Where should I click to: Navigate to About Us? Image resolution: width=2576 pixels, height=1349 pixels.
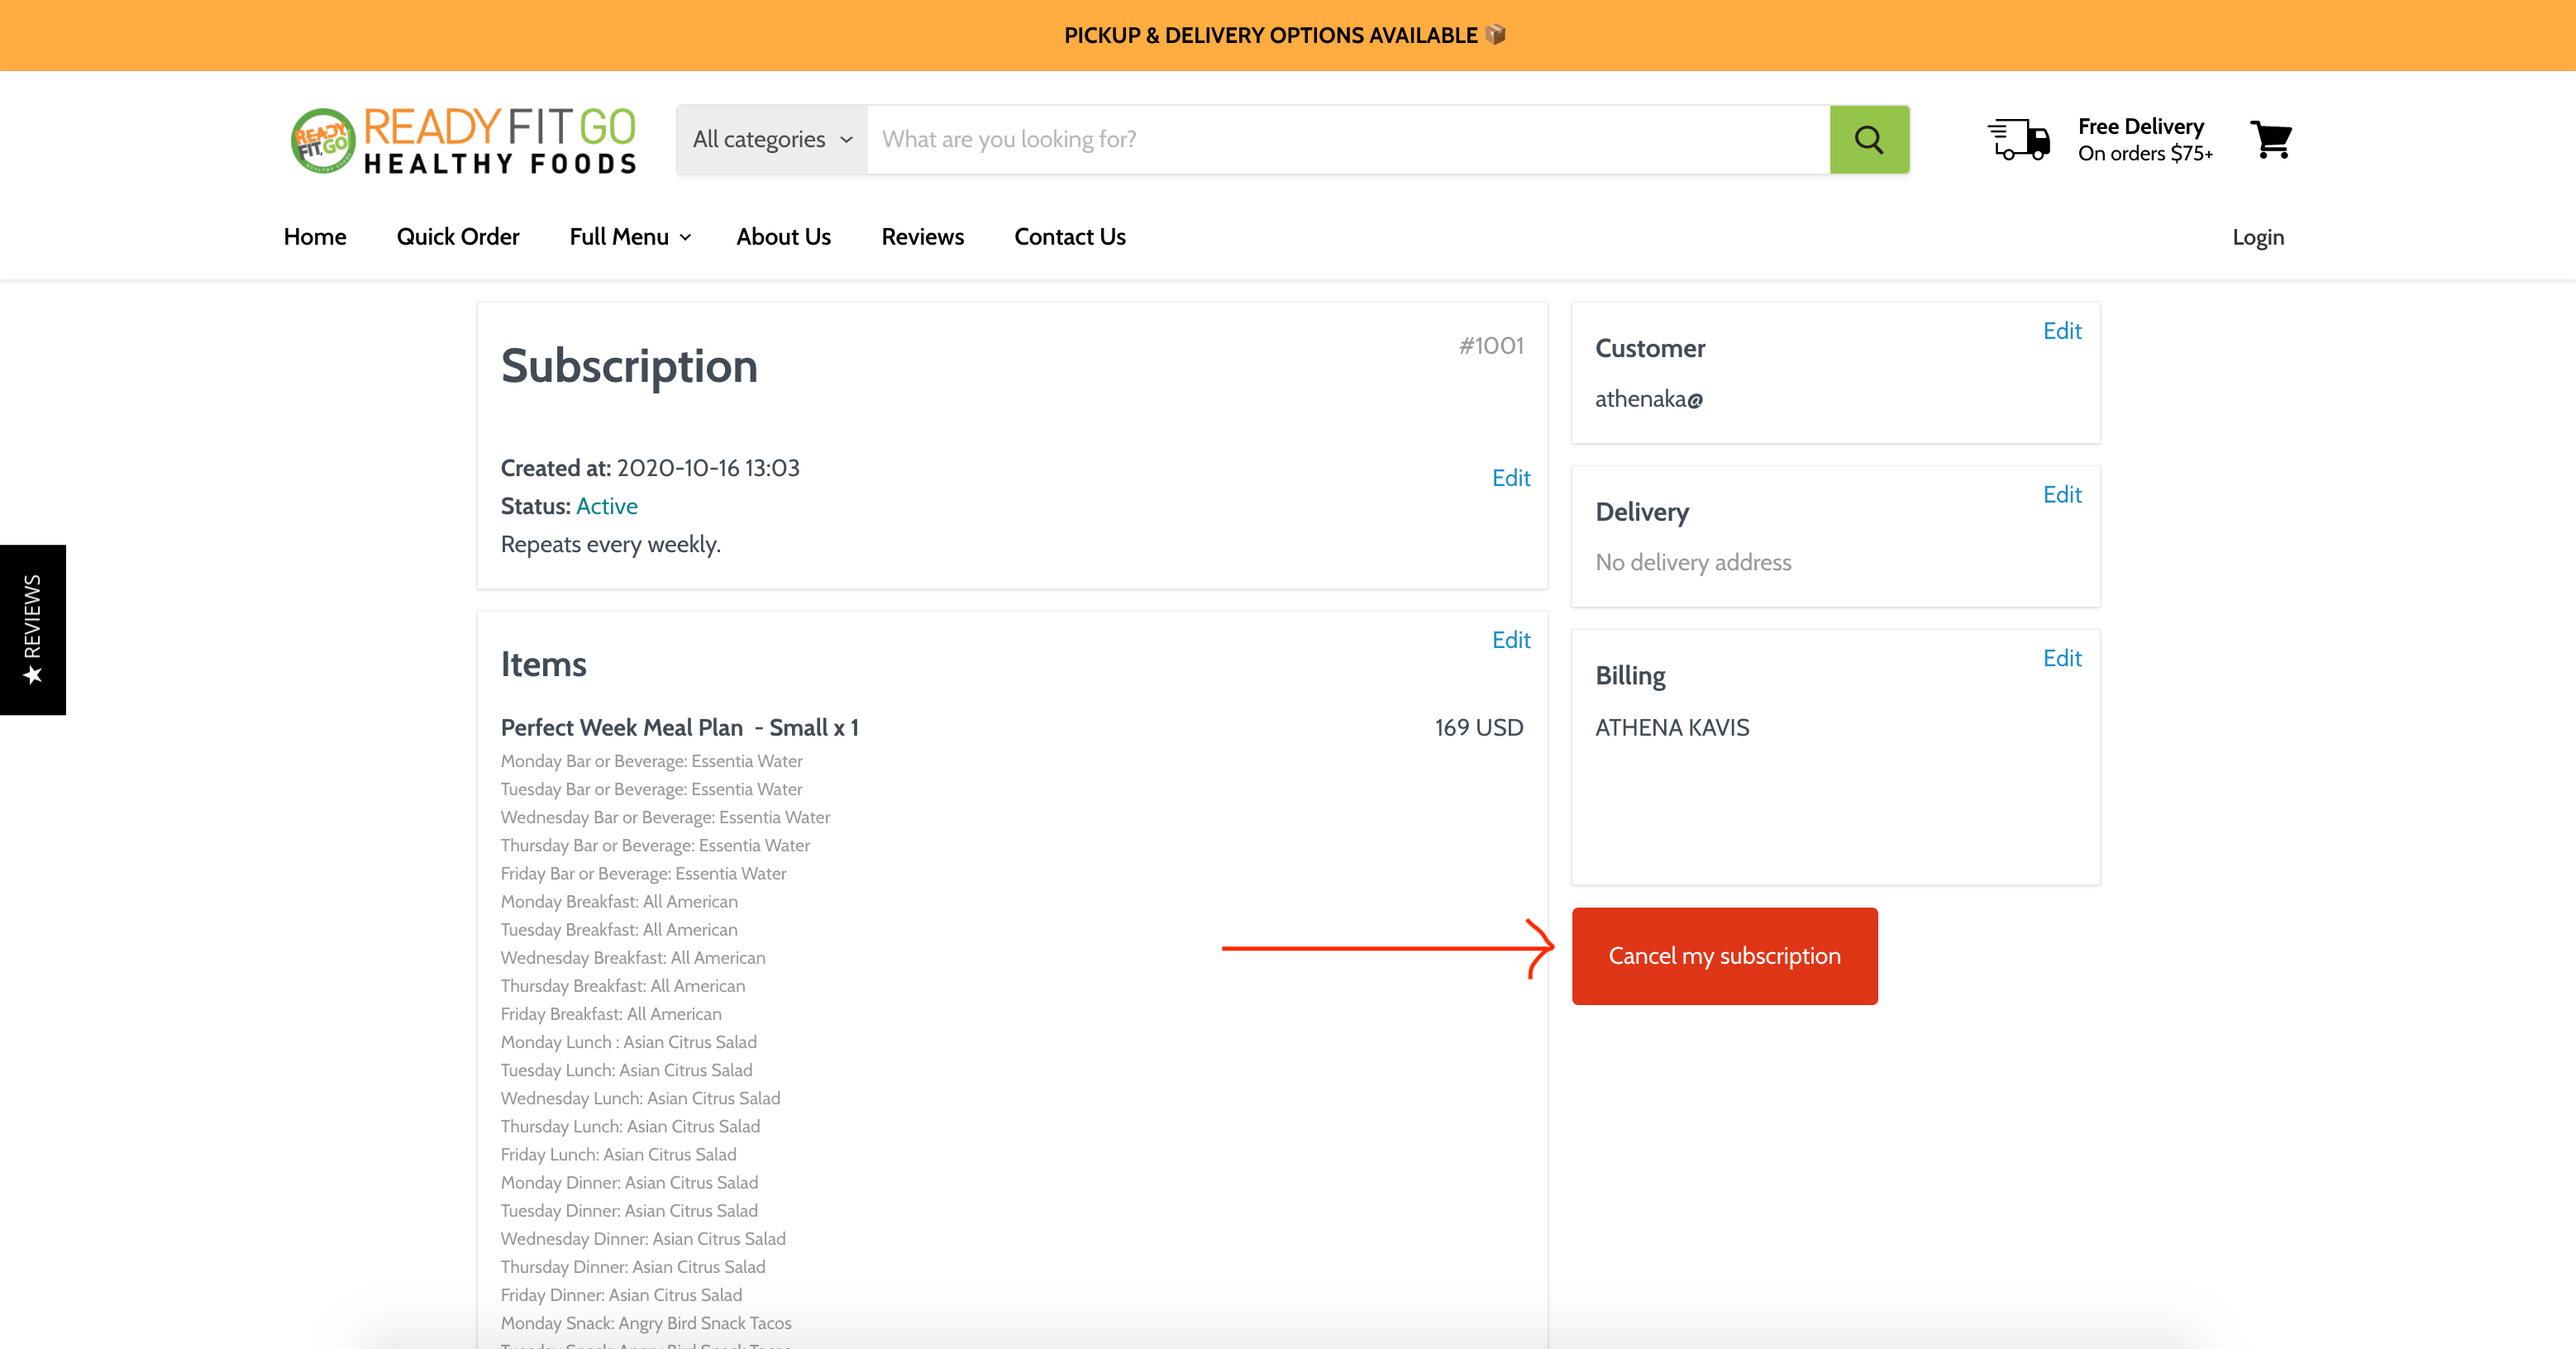point(783,237)
